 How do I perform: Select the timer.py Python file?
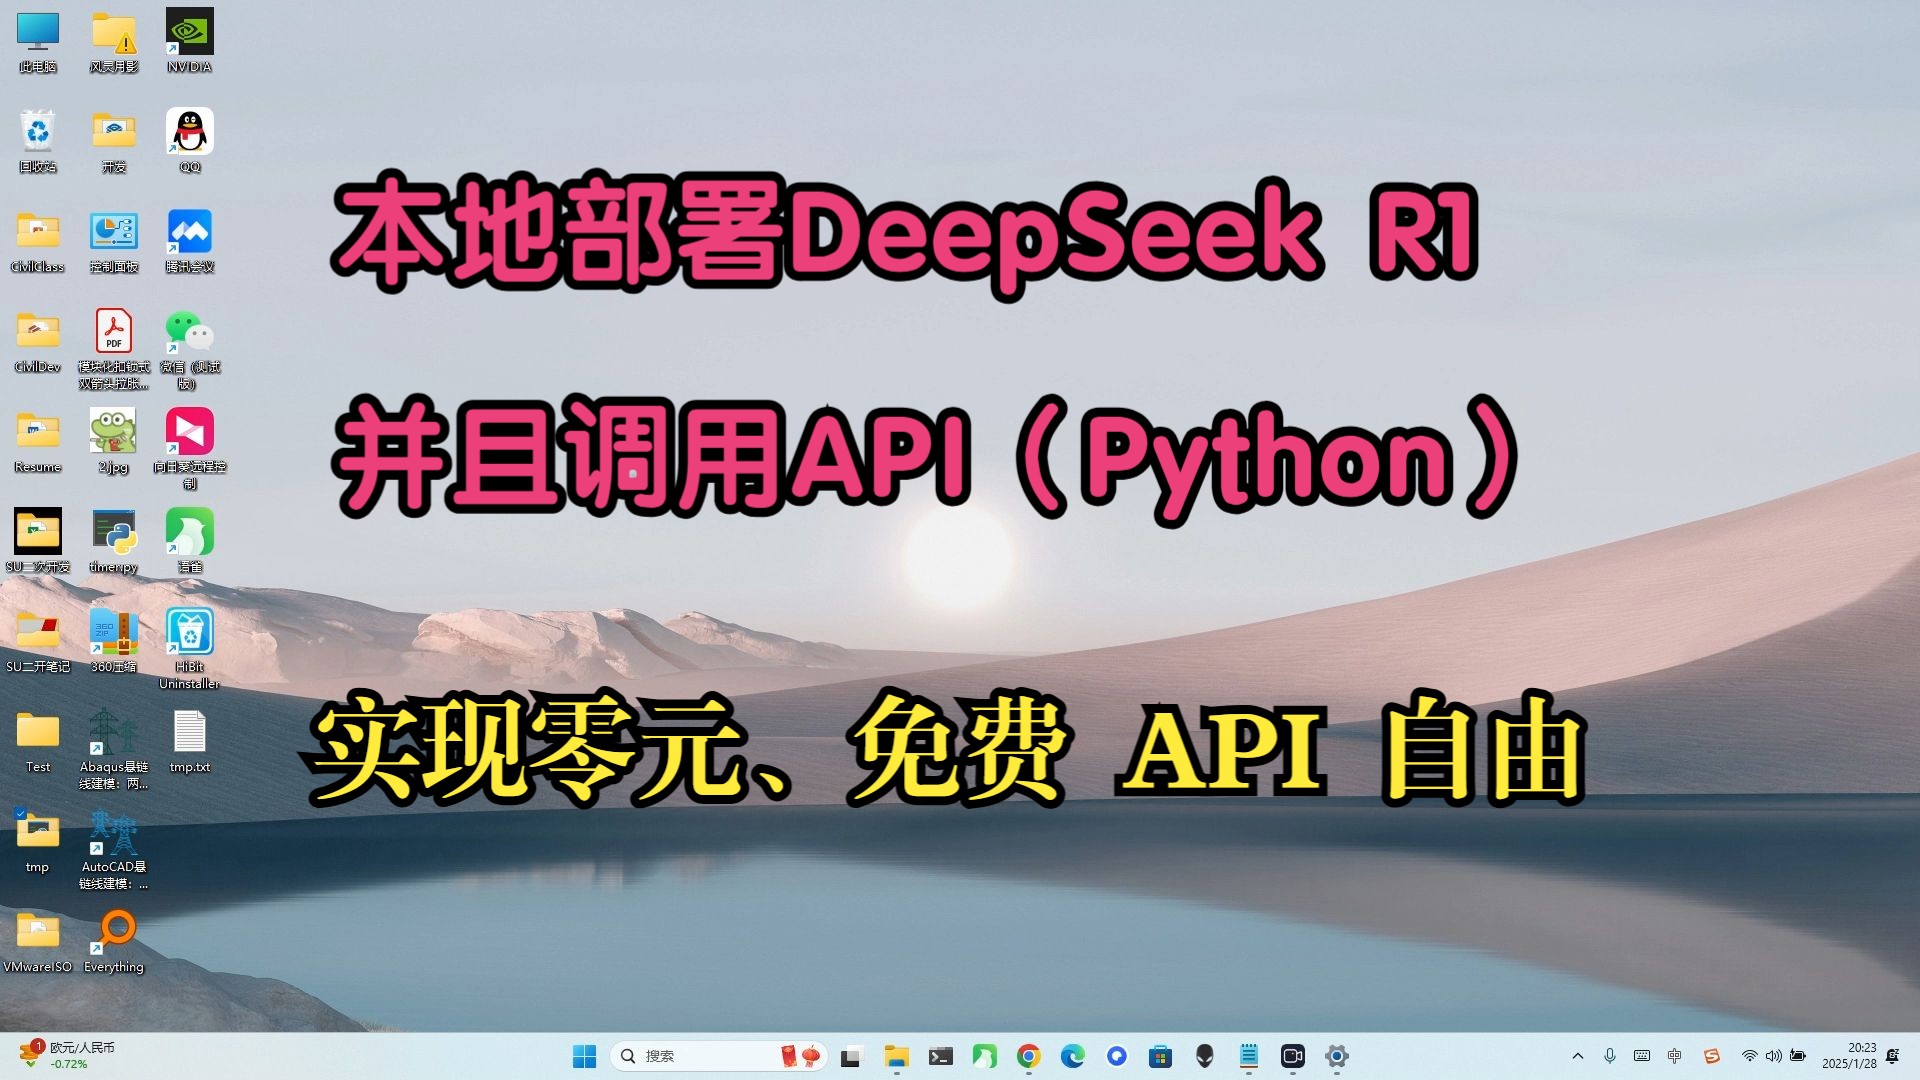(113, 541)
